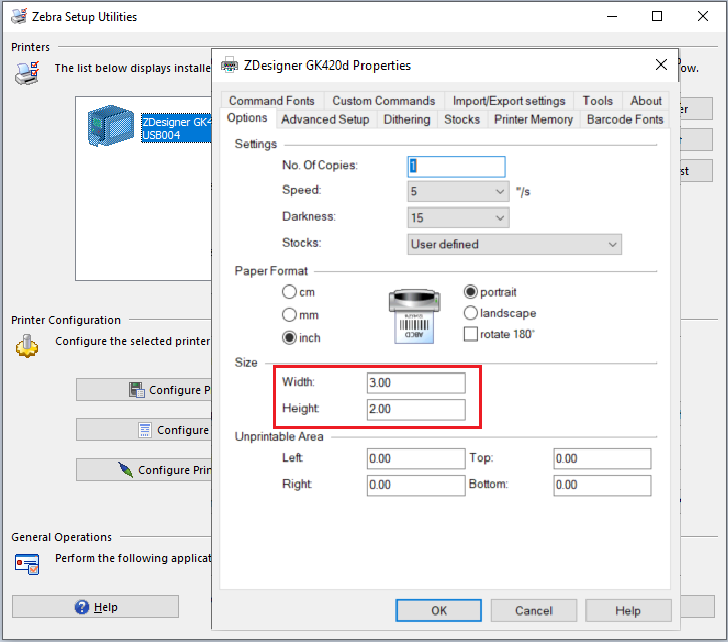728x642 pixels.
Task: Click the Printers section icon
Action: coord(27,73)
